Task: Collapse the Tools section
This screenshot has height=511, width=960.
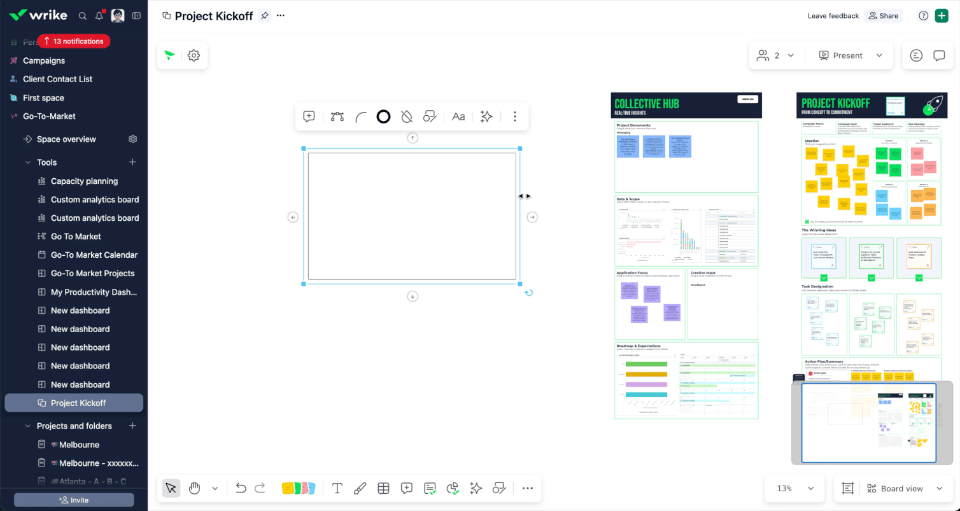Action: click(x=28, y=162)
